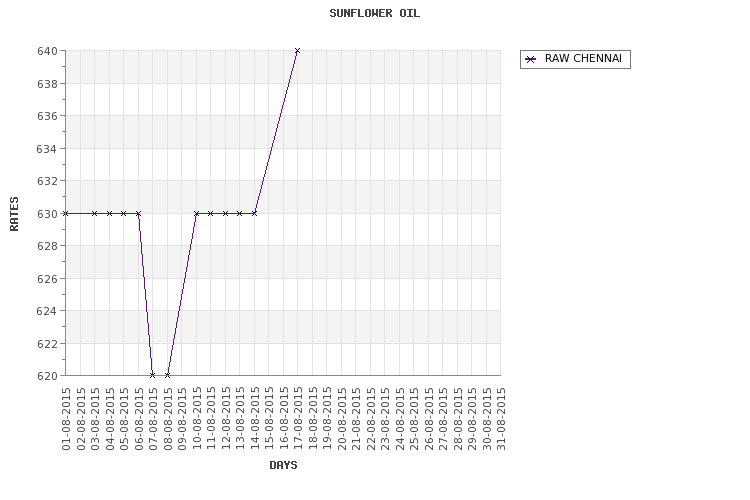Select the 03-08-2015 data marker
This screenshot has height=500, width=750.
(95, 213)
